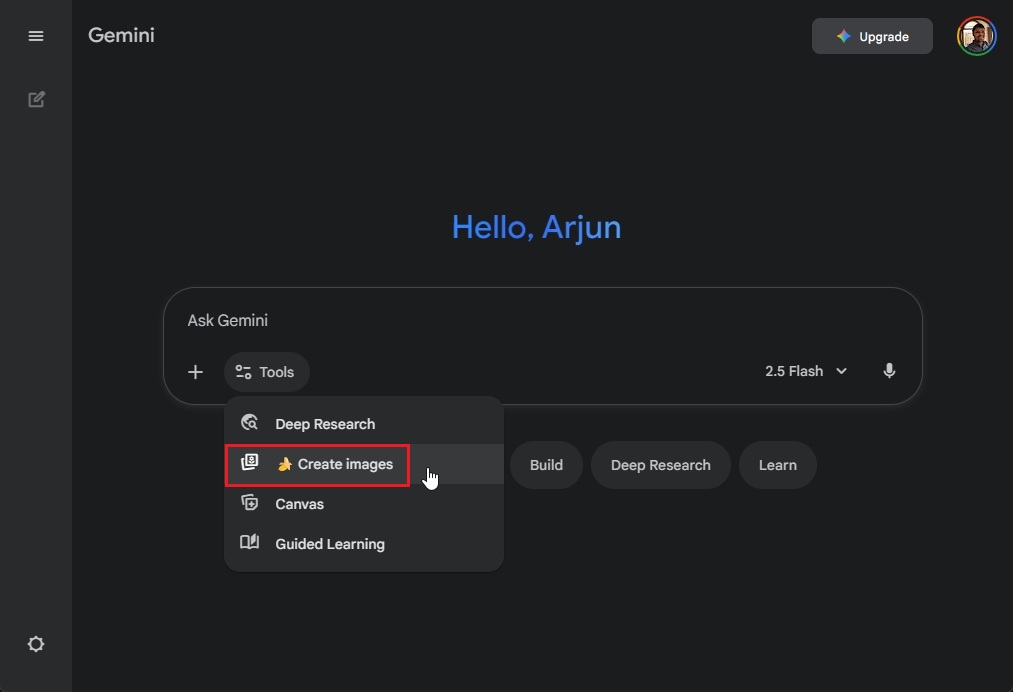This screenshot has width=1013, height=692.
Task: Expand the model selector chevron
Action: pos(841,371)
